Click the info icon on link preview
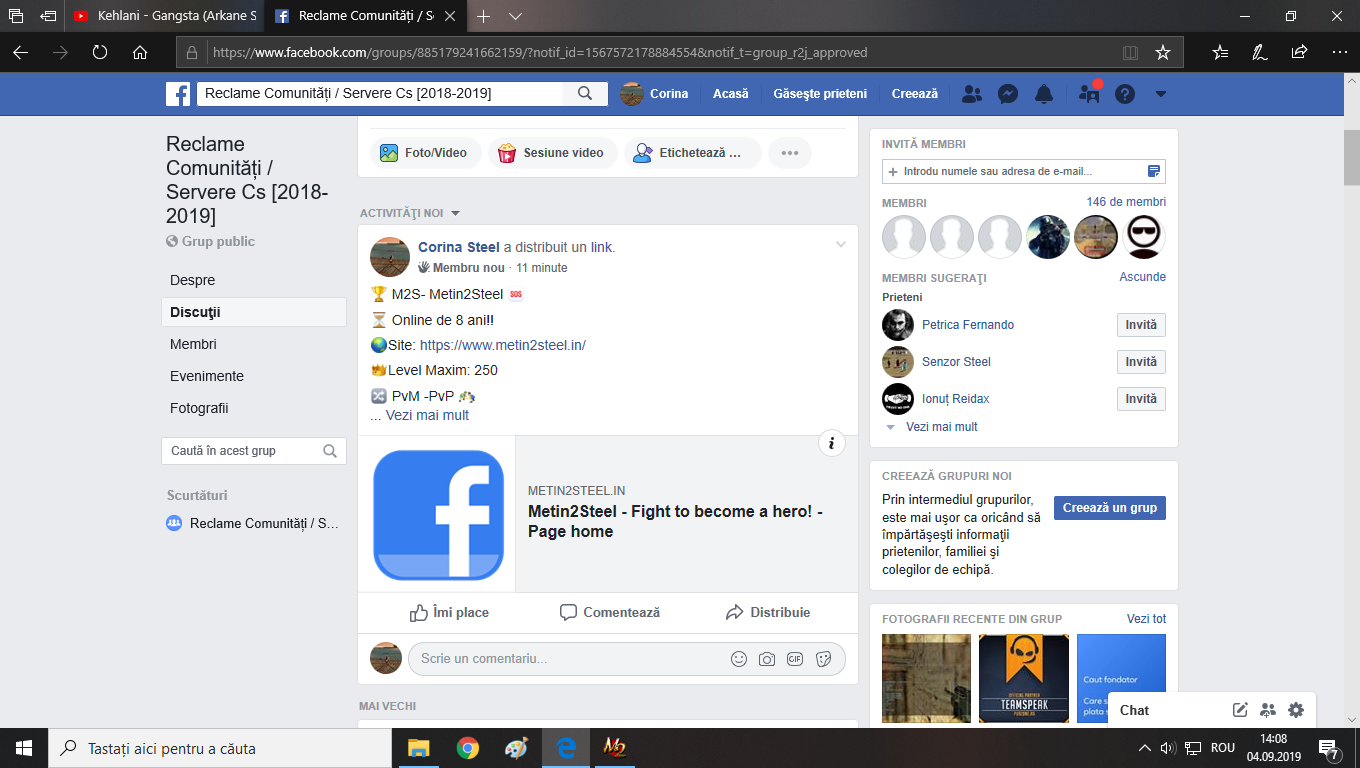This screenshot has height=768, width=1360. (832, 443)
